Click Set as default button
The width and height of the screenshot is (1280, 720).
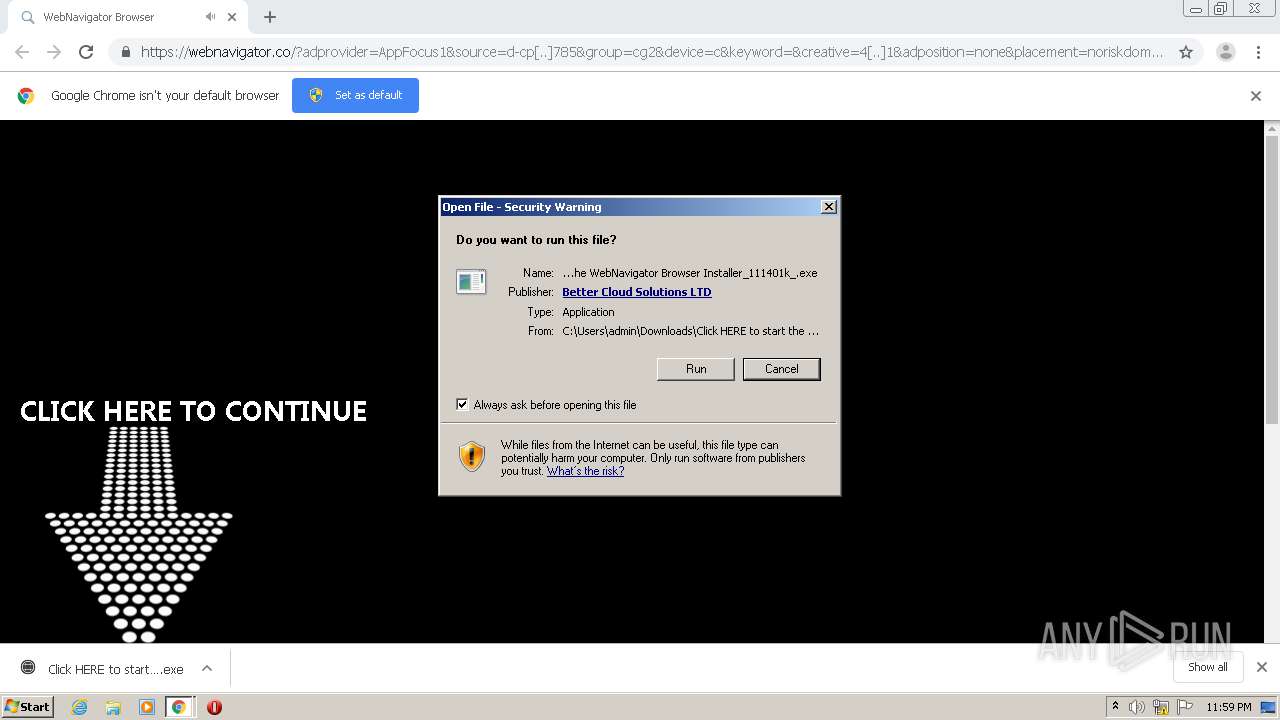click(x=355, y=95)
